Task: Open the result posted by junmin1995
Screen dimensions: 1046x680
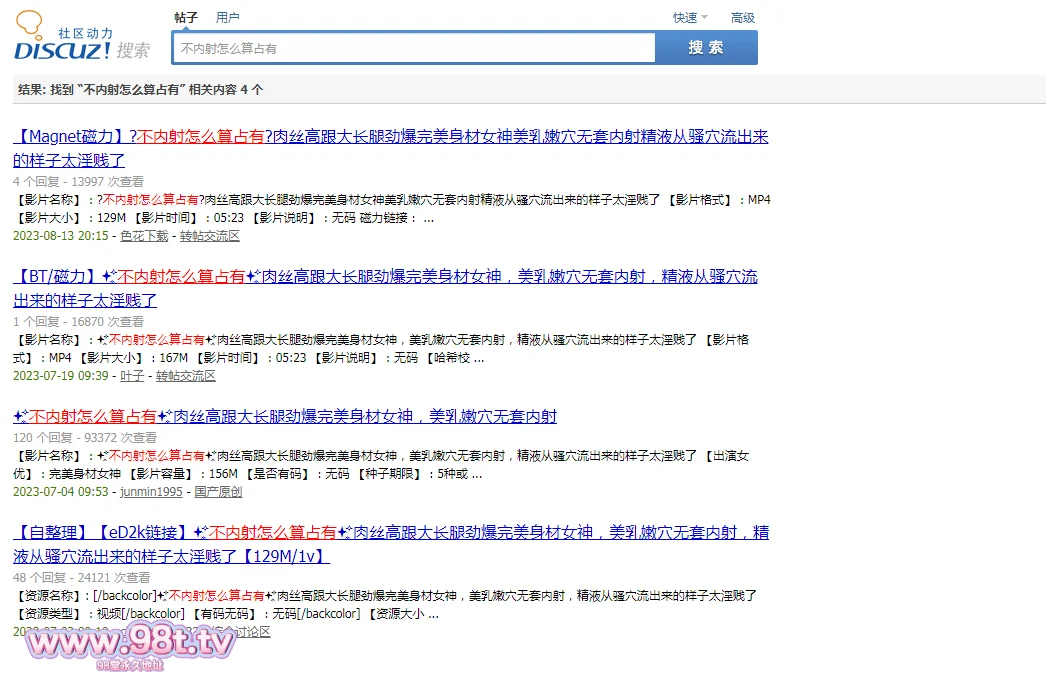Action: pos(285,416)
